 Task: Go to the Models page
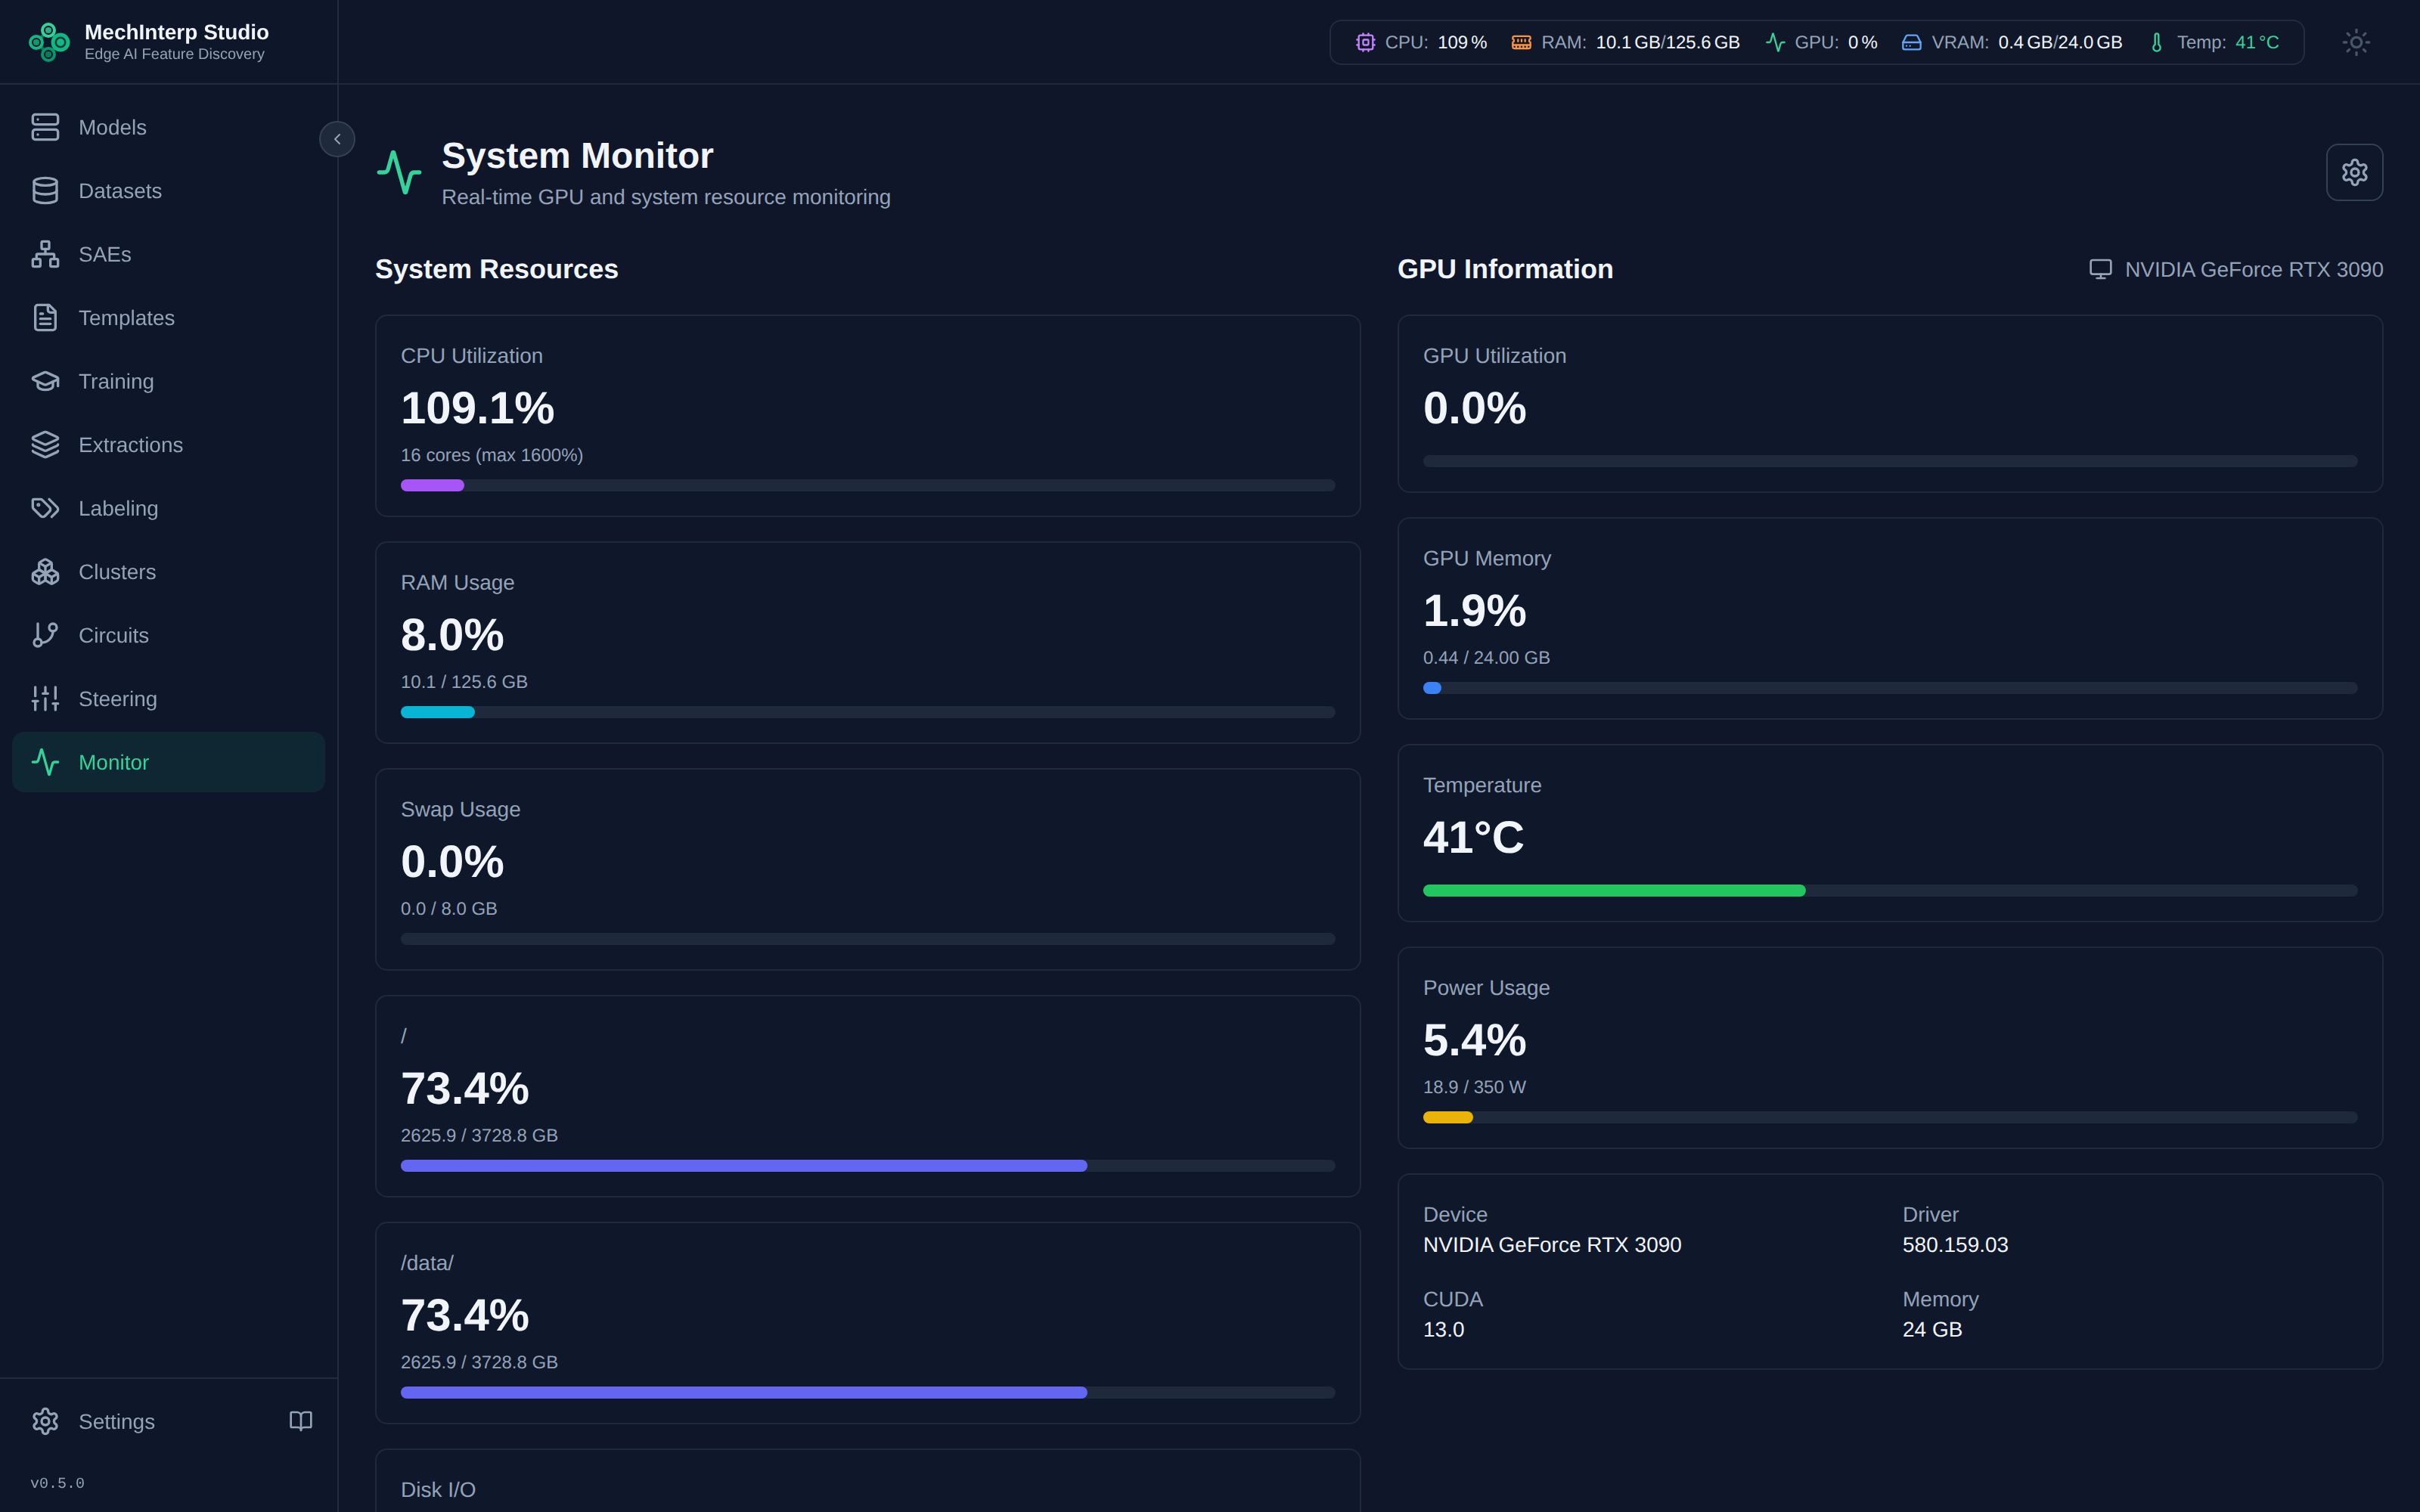[168, 127]
